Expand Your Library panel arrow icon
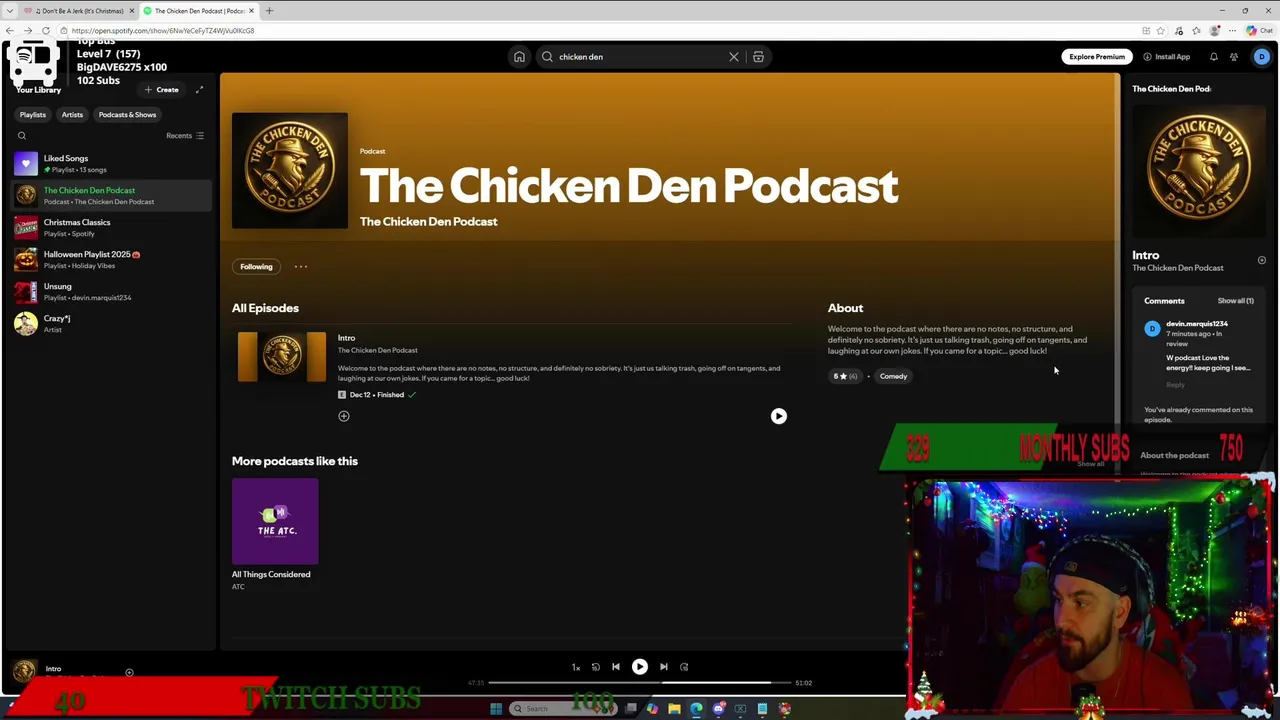The height and width of the screenshot is (720, 1280). (199, 90)
